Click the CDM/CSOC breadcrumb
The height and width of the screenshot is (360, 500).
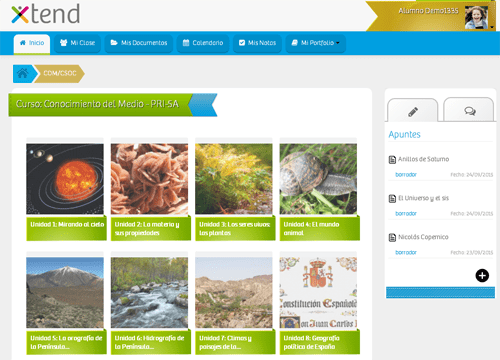click(x=60, y=73)
